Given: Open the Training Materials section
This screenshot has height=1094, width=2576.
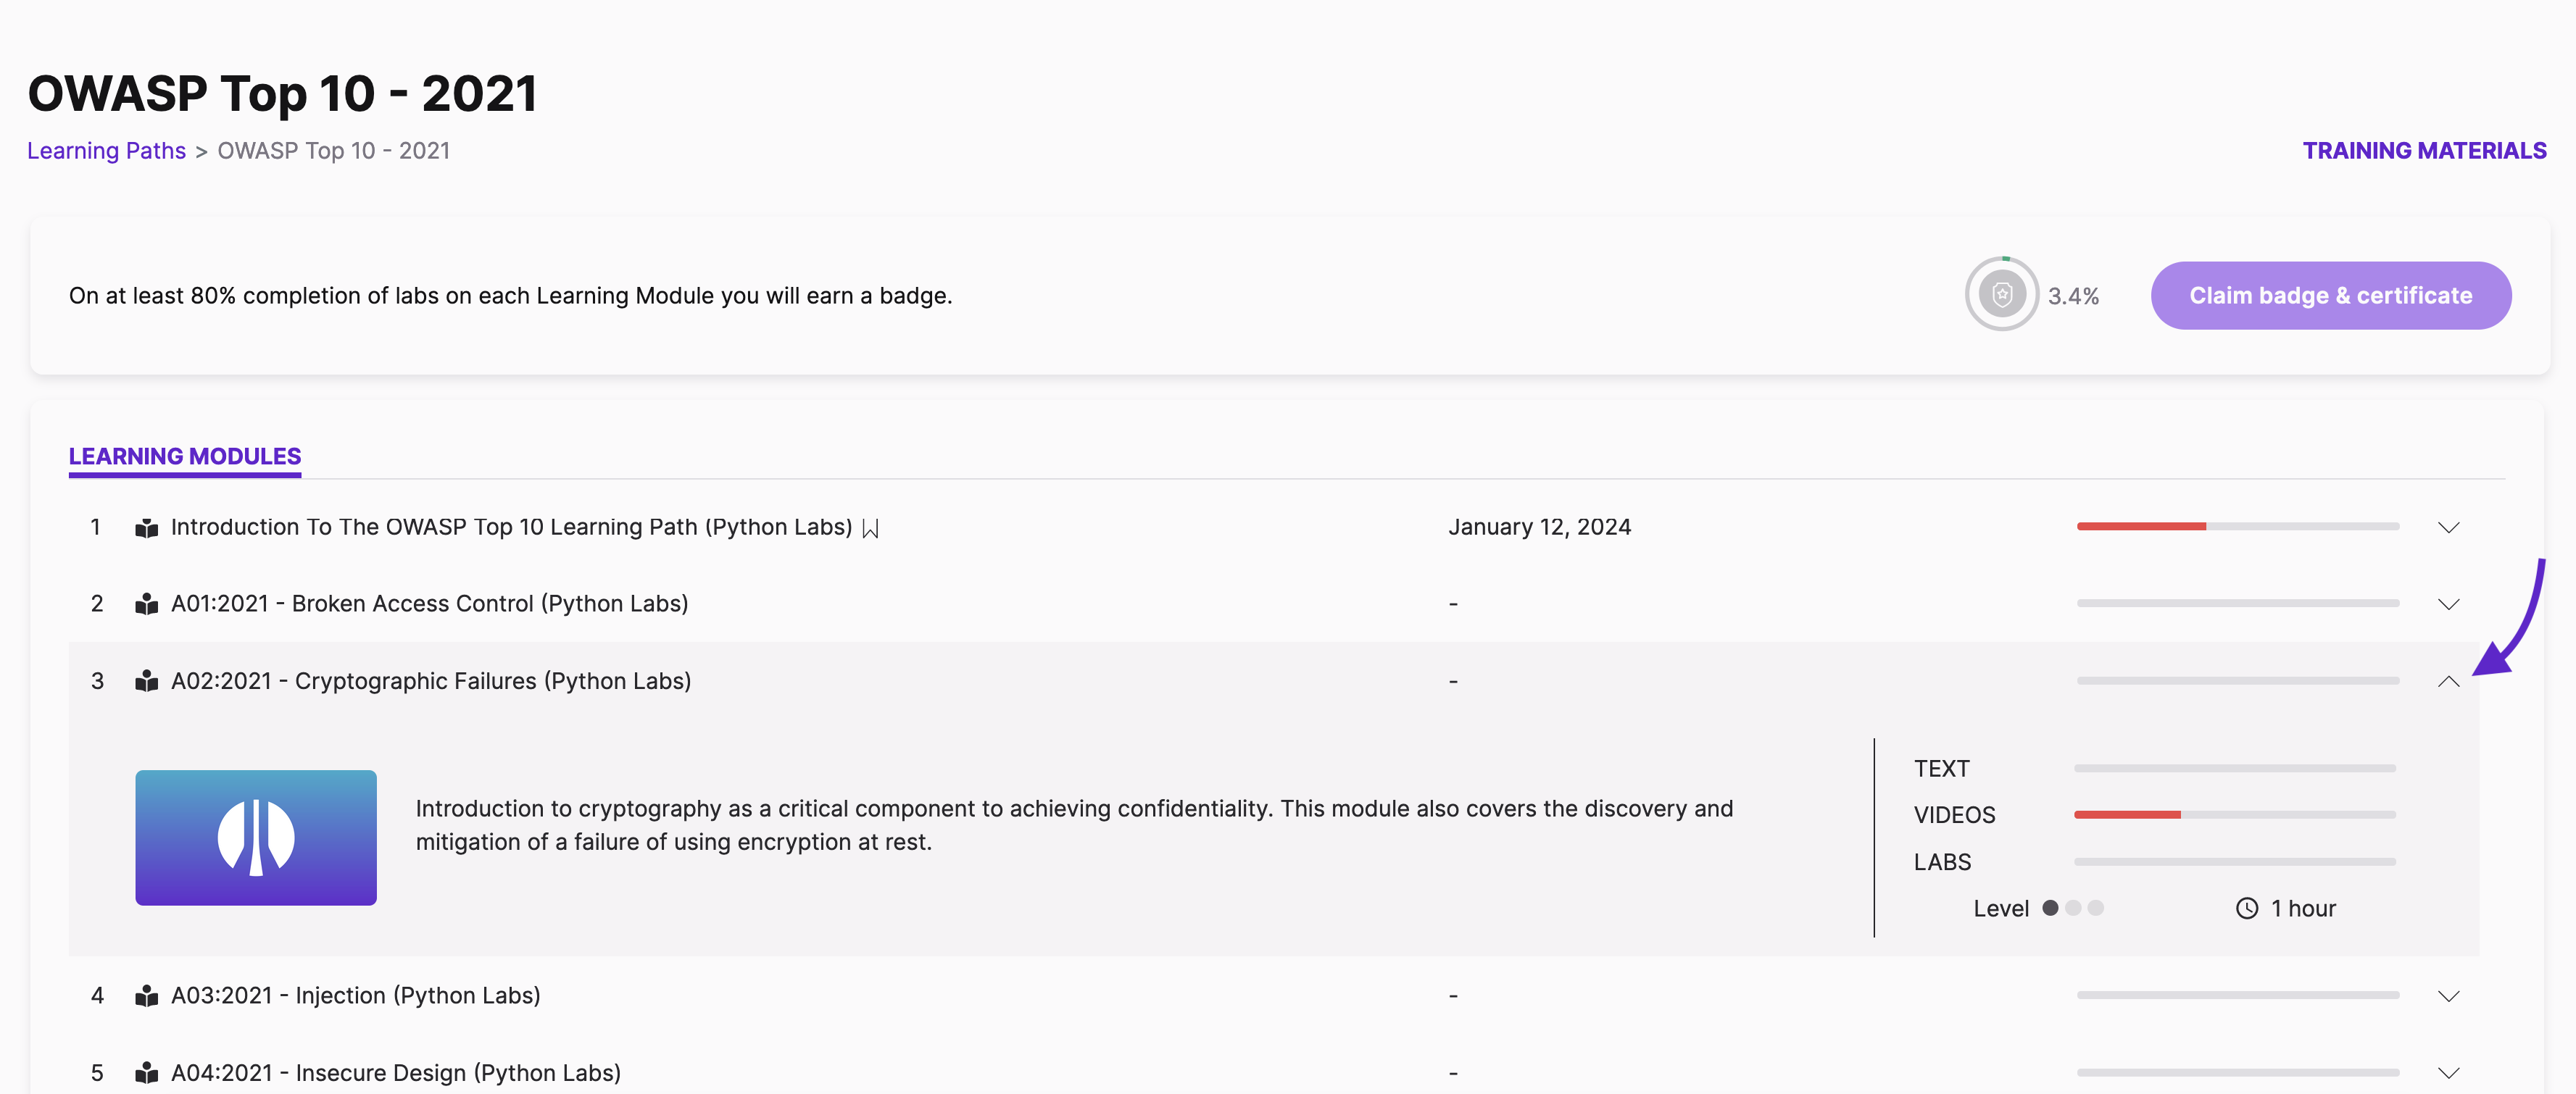Looking at the screenshot, I should pyautogui.click(x=2424, y=150).
